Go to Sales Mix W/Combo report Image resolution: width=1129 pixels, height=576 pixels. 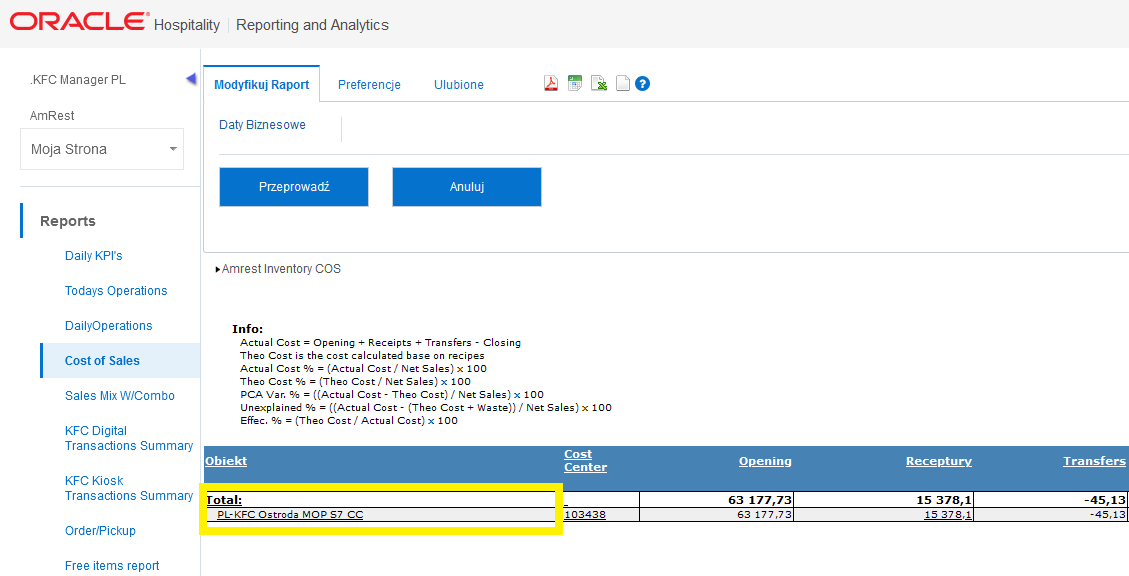click(x=120, y=396)
